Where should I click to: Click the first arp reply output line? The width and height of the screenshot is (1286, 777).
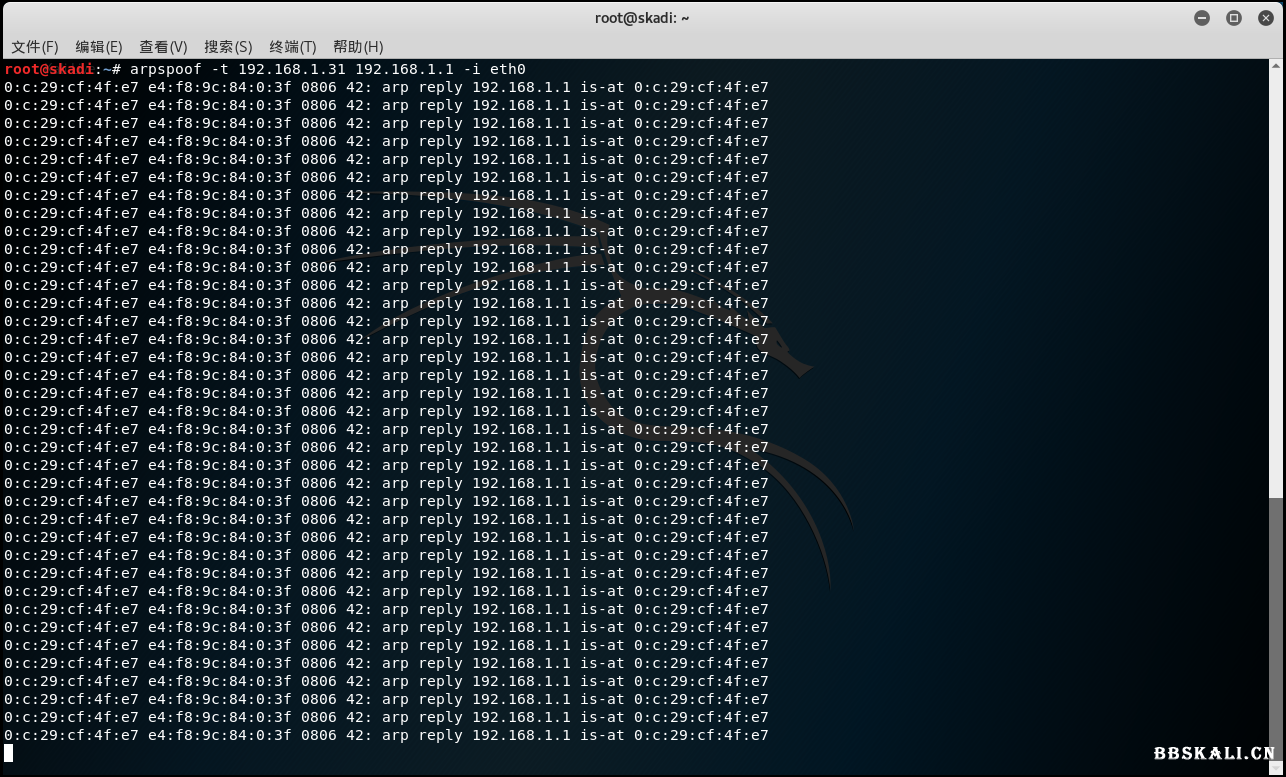click(x=386, y=87)
